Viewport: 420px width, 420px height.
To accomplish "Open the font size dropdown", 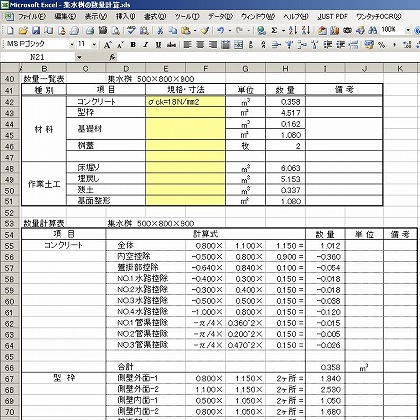I will 95,44.
